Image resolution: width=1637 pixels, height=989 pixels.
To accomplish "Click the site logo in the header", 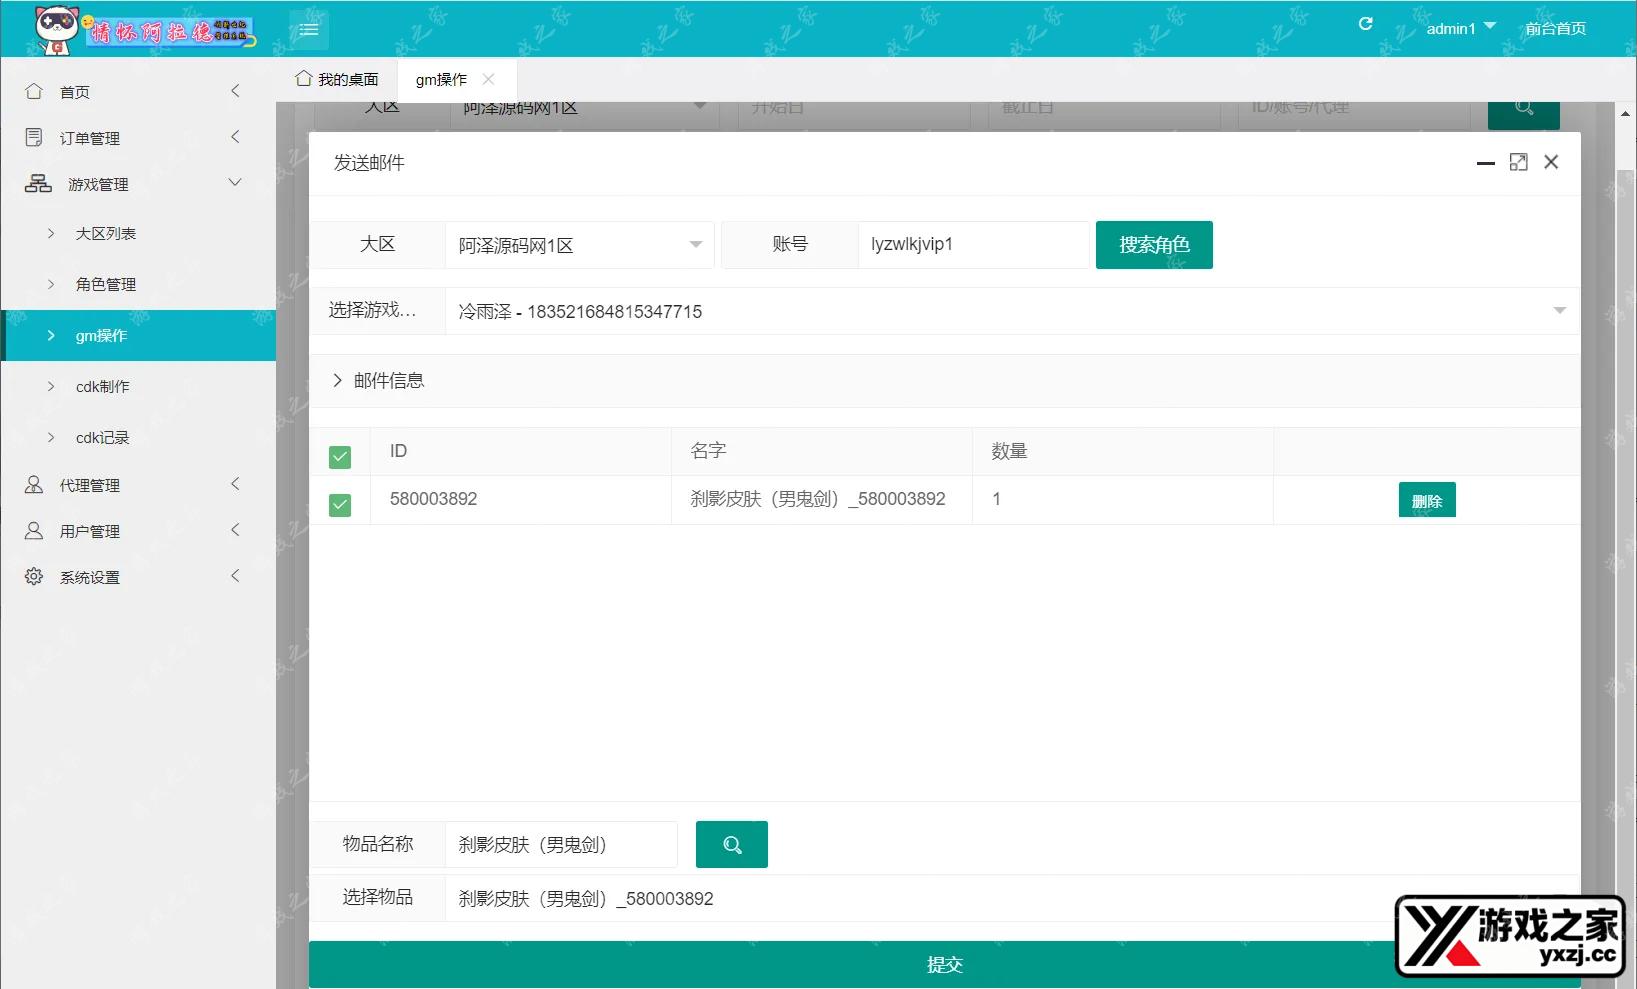I will coord(146,29).
